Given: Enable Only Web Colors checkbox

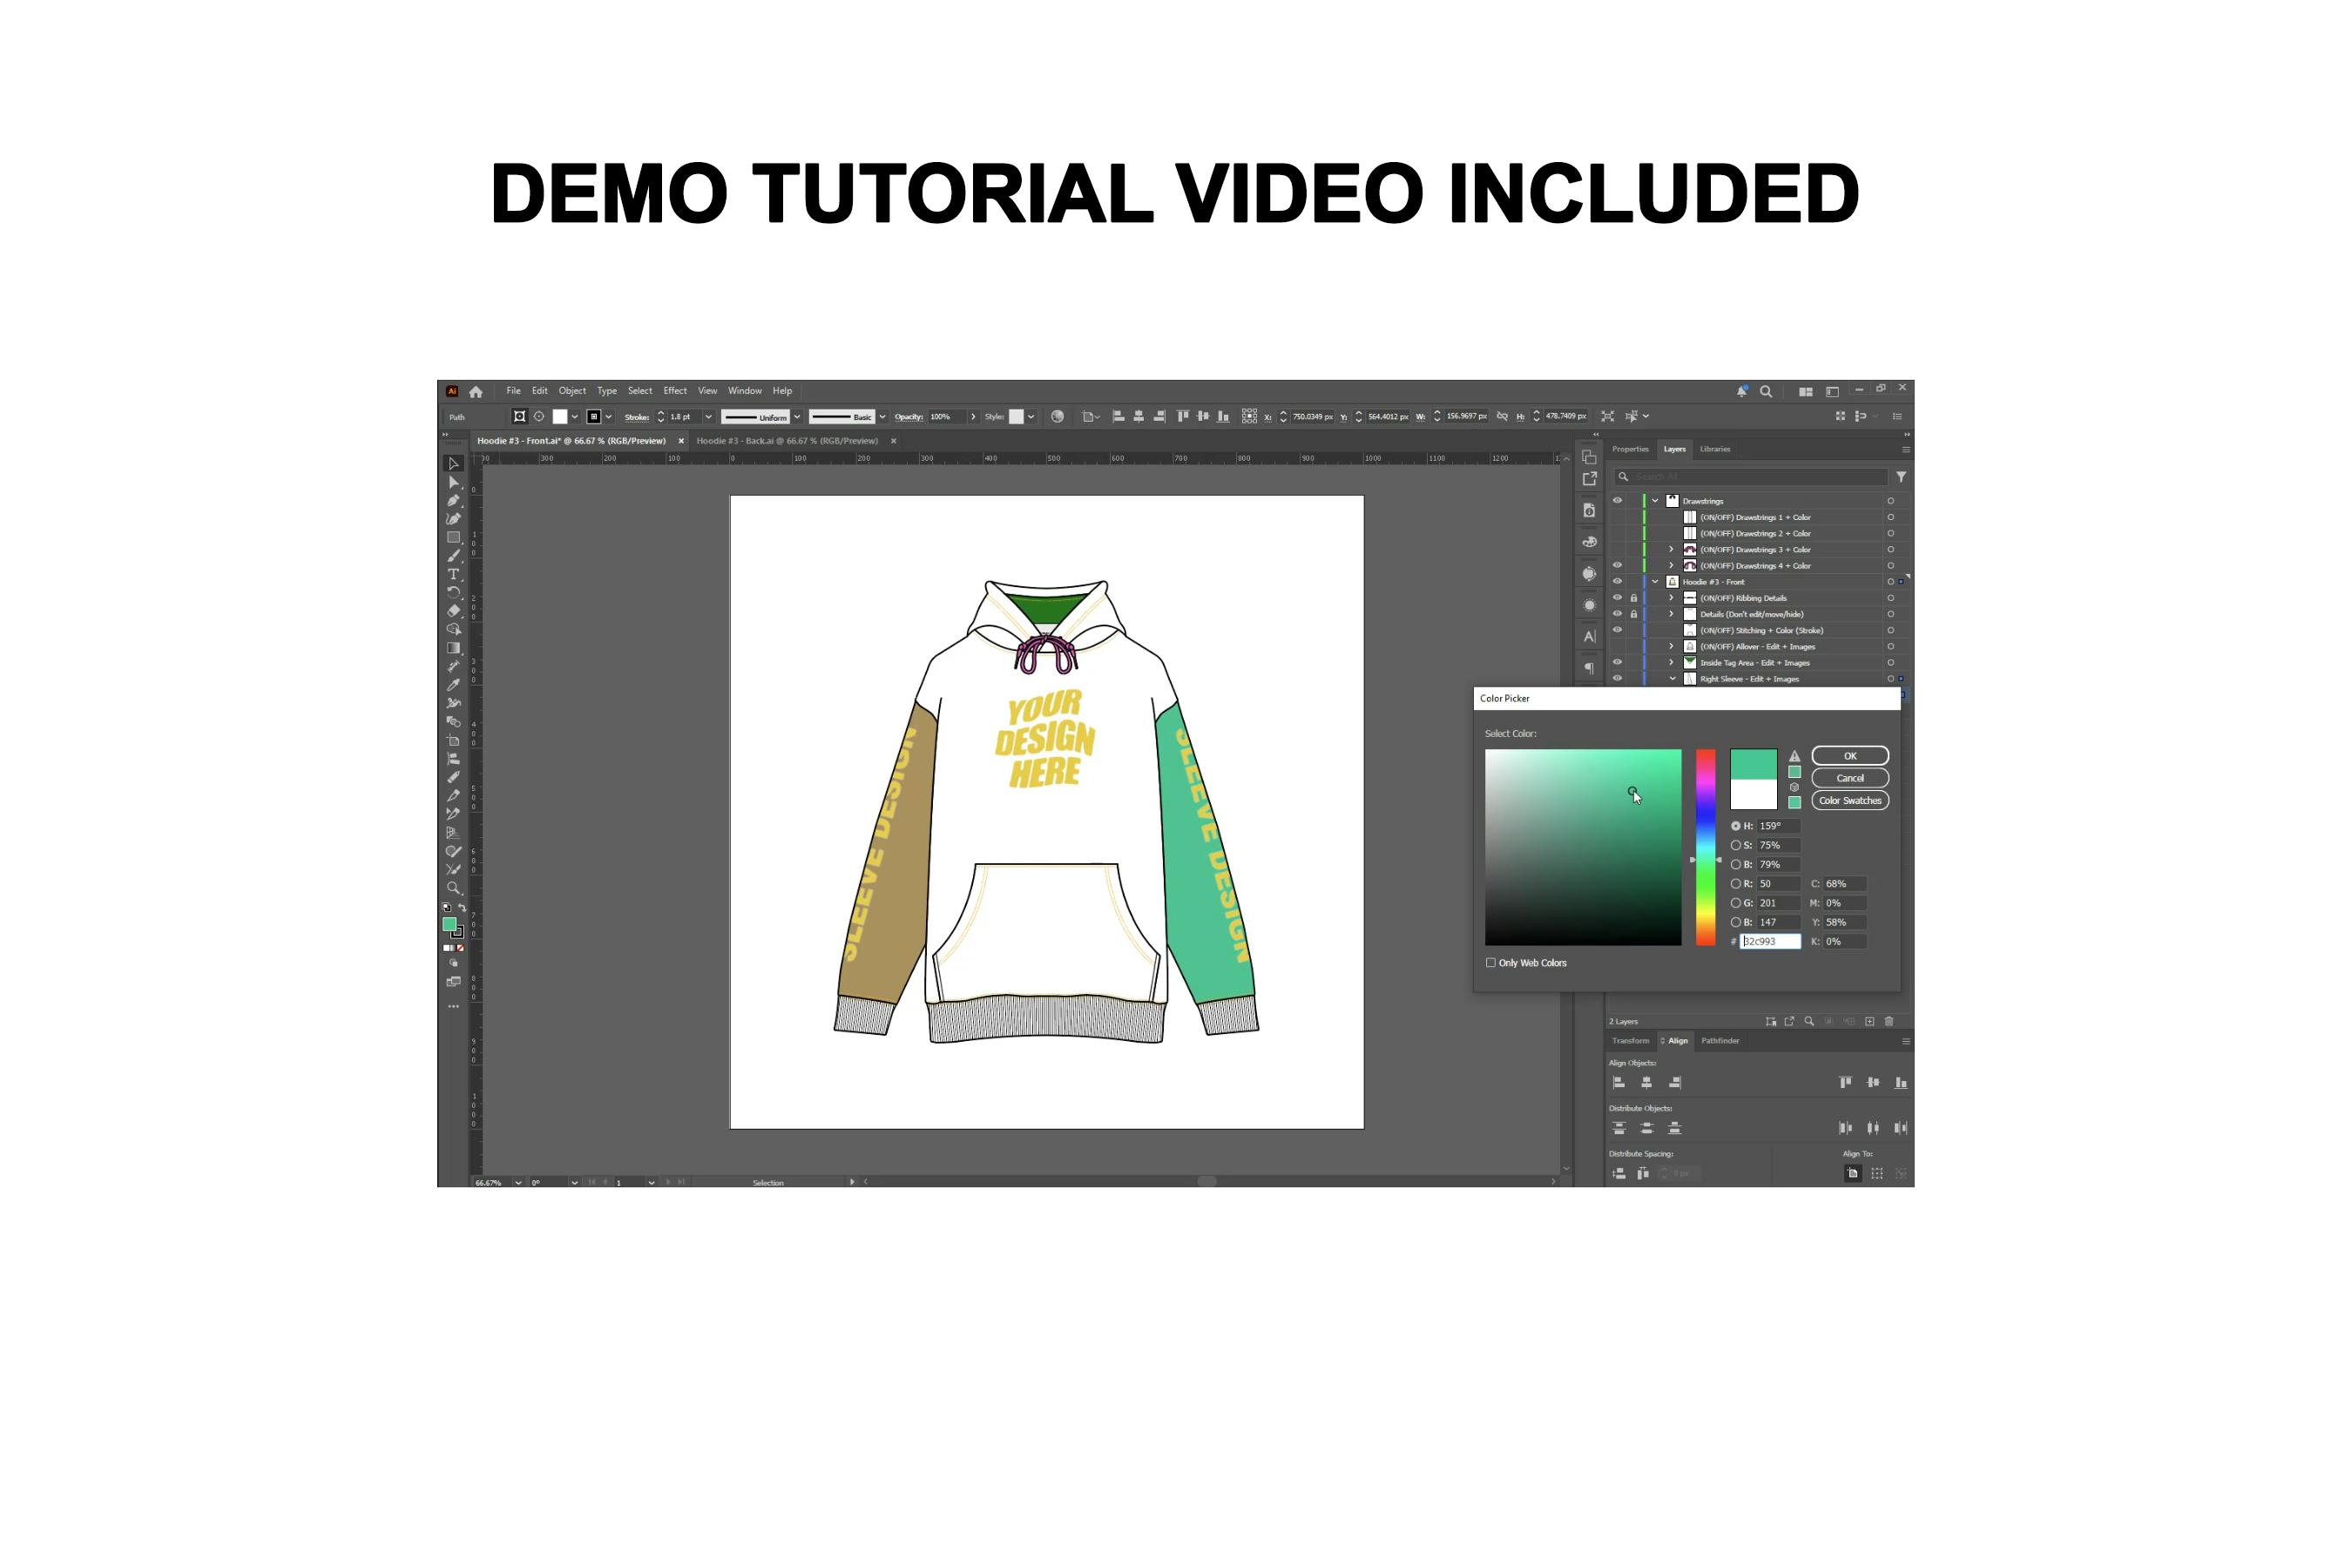Looking at the screenshot, I should click(x=1491, y=963).
